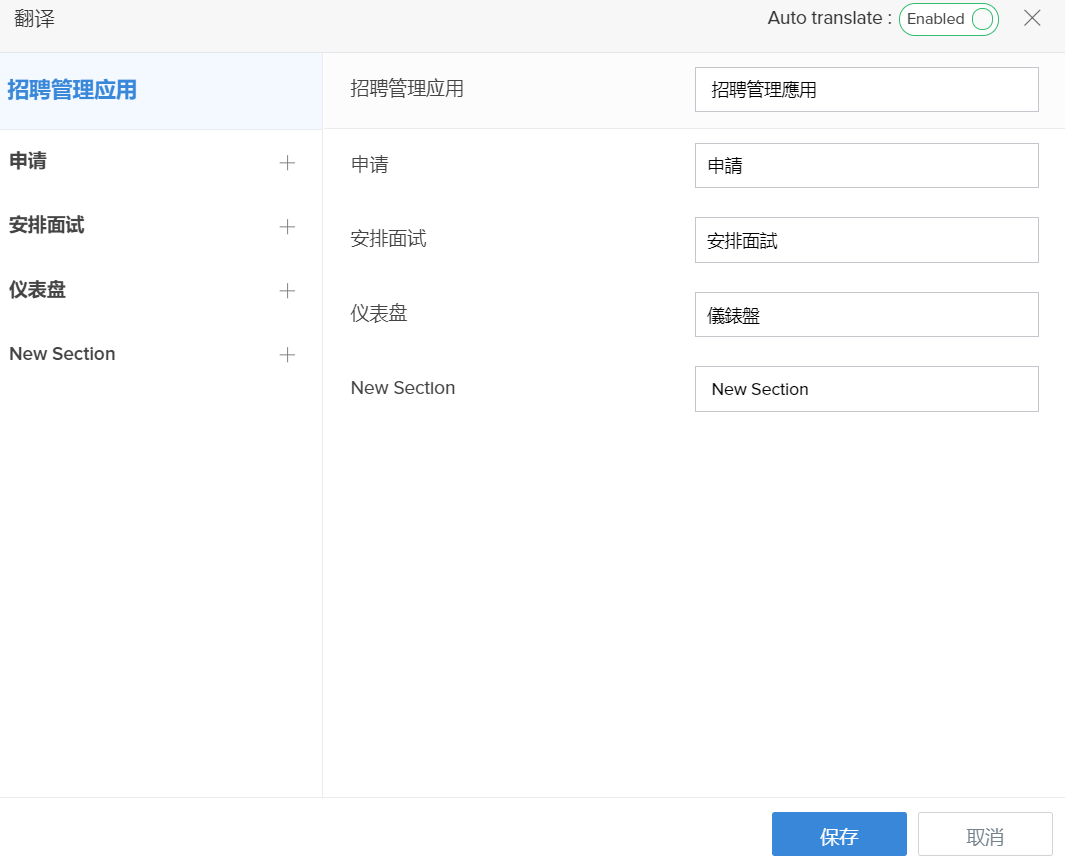This screenshot has height=863, width=1065.
Task: Click the 申請 translation input field
Action: [x=866, y=166]
